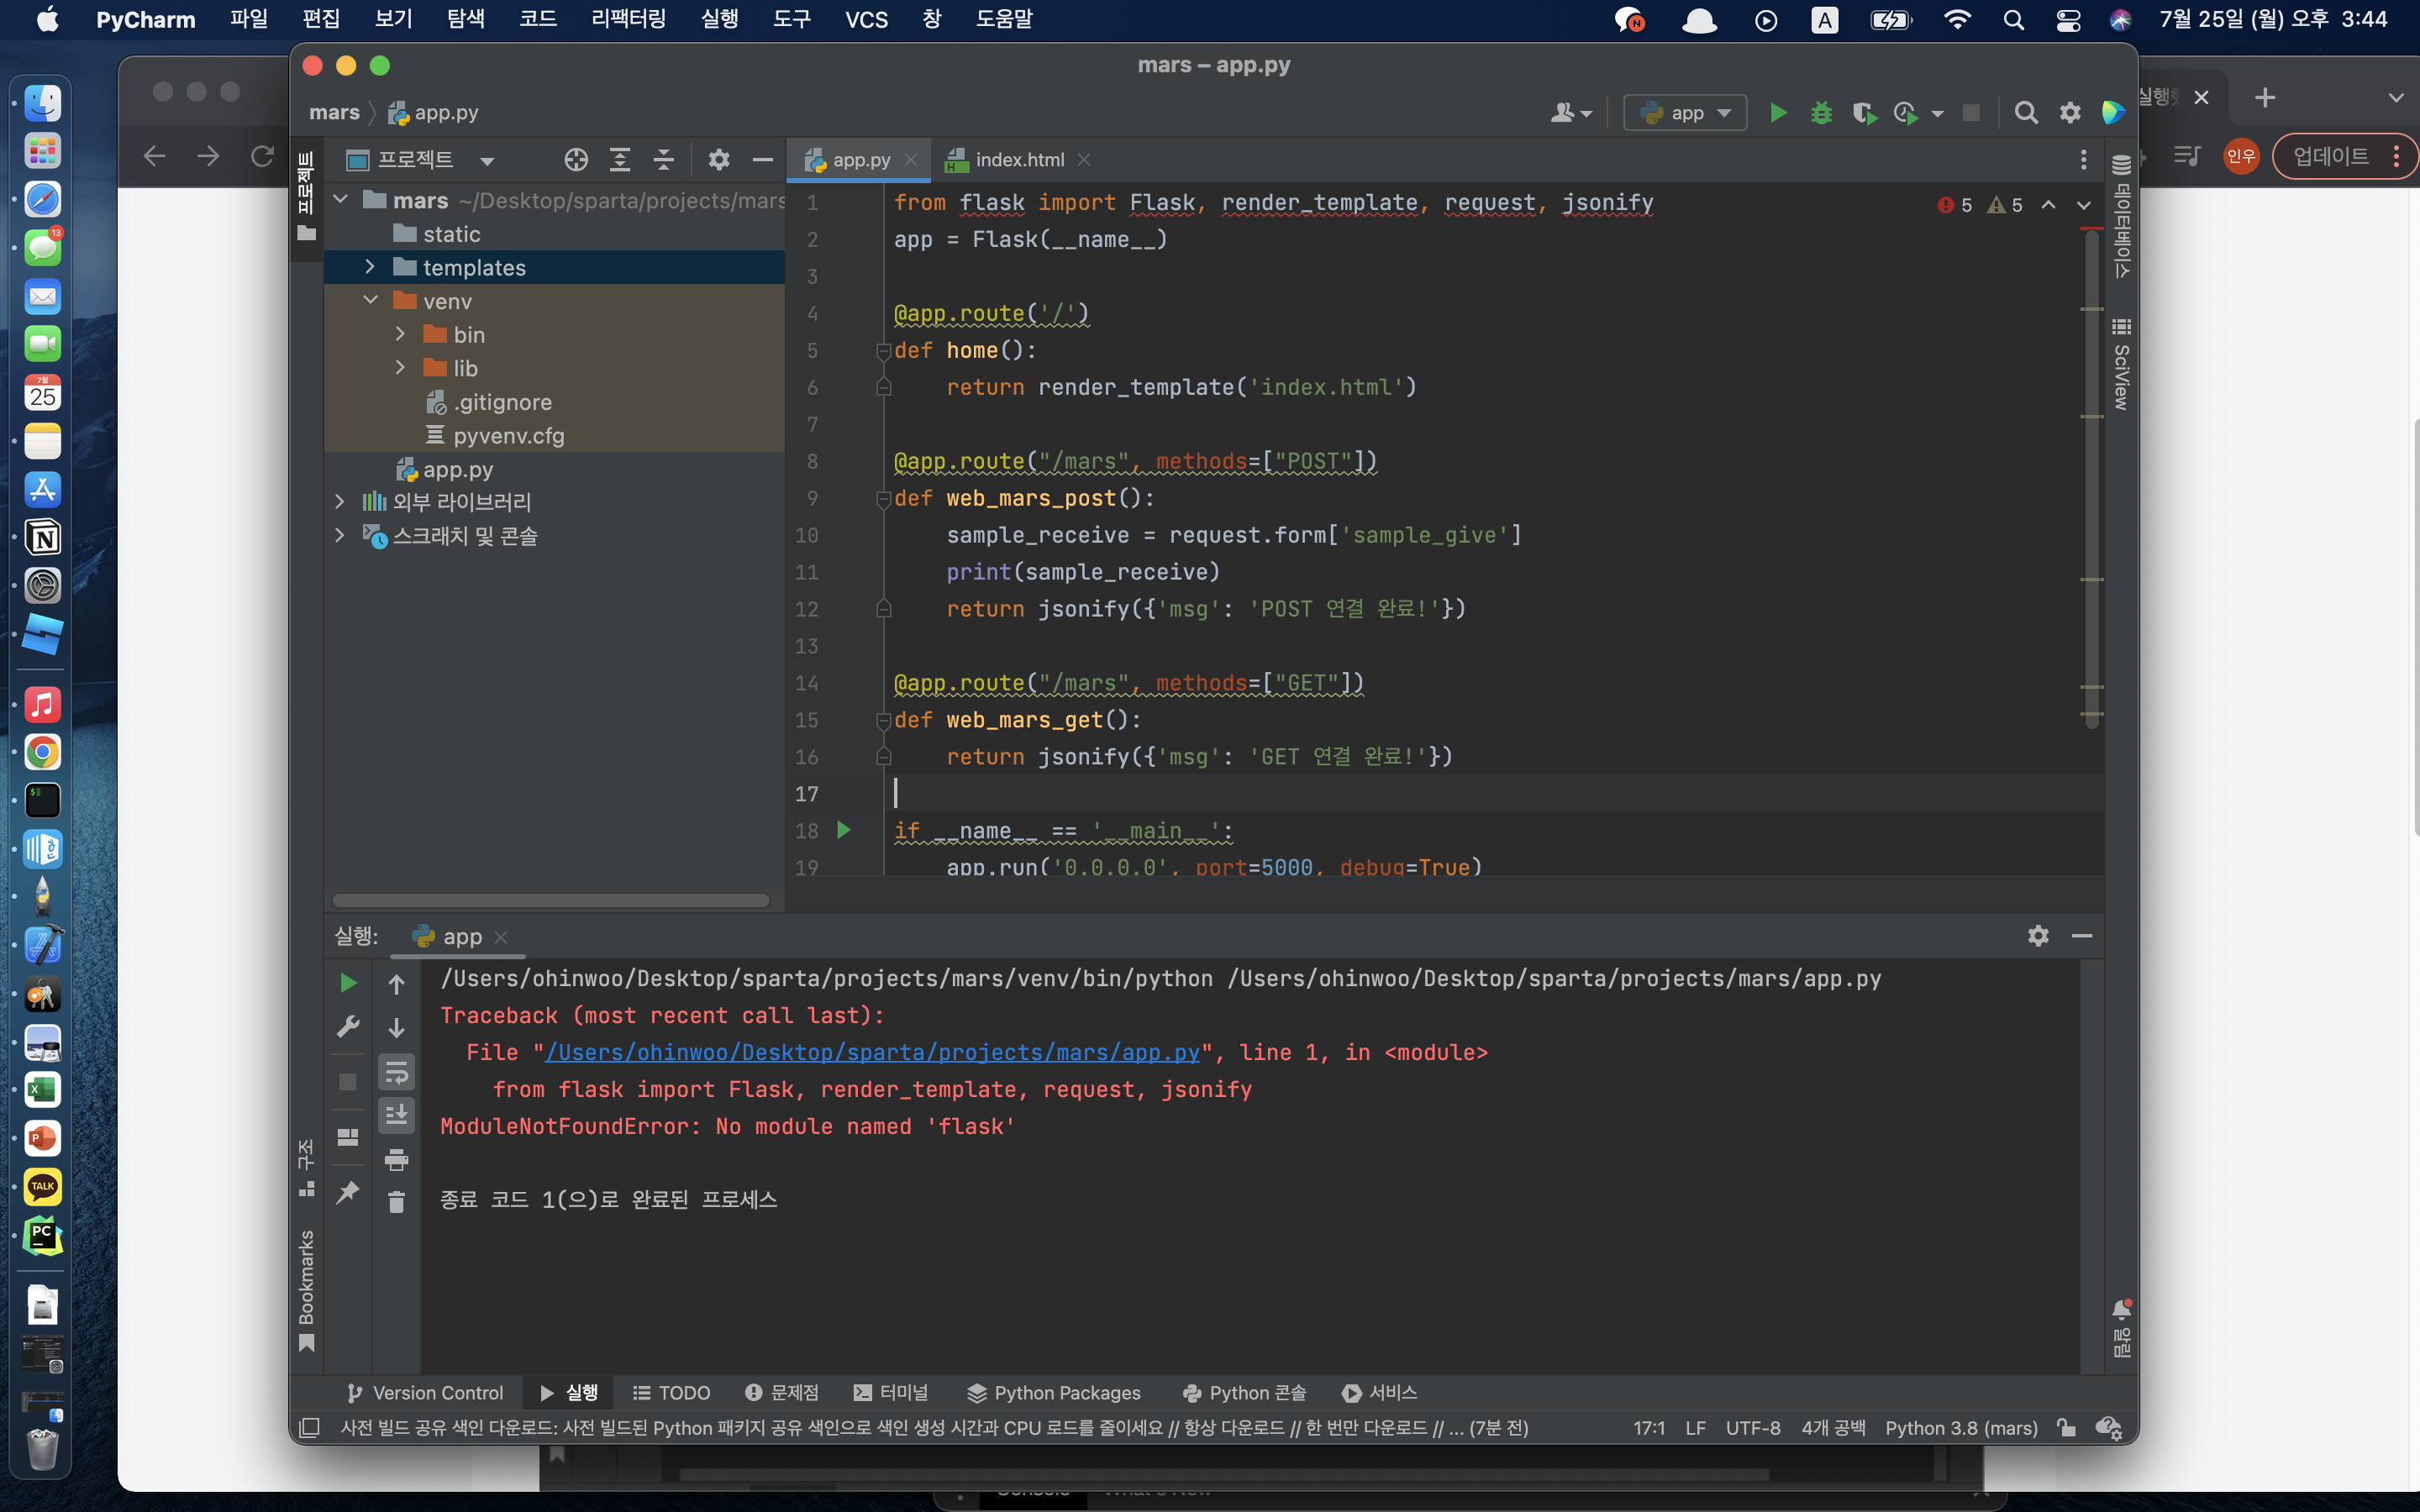
Task: Open project panel options gear
Action: pos(719,160)
